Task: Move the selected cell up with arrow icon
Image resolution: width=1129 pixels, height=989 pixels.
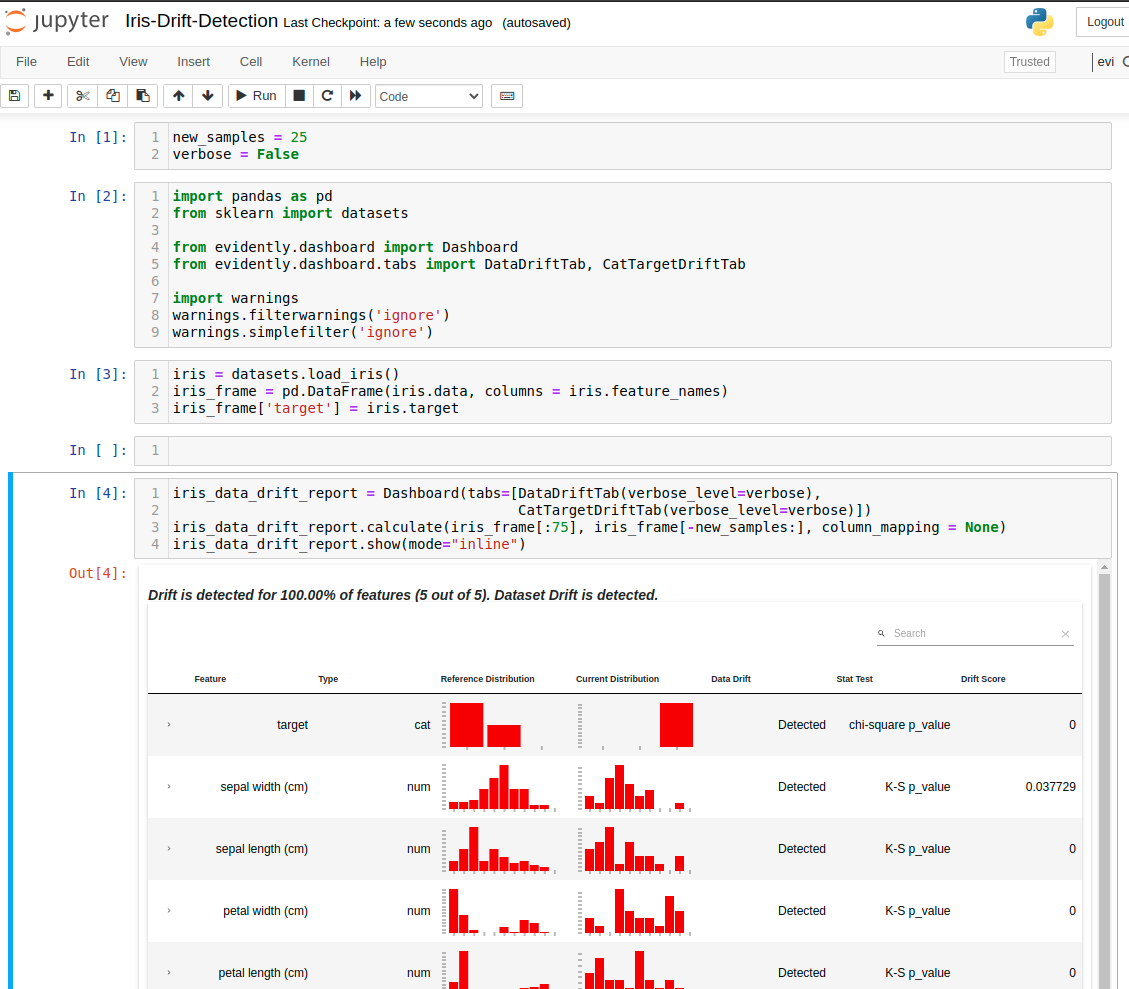Action: click(177, 96)
